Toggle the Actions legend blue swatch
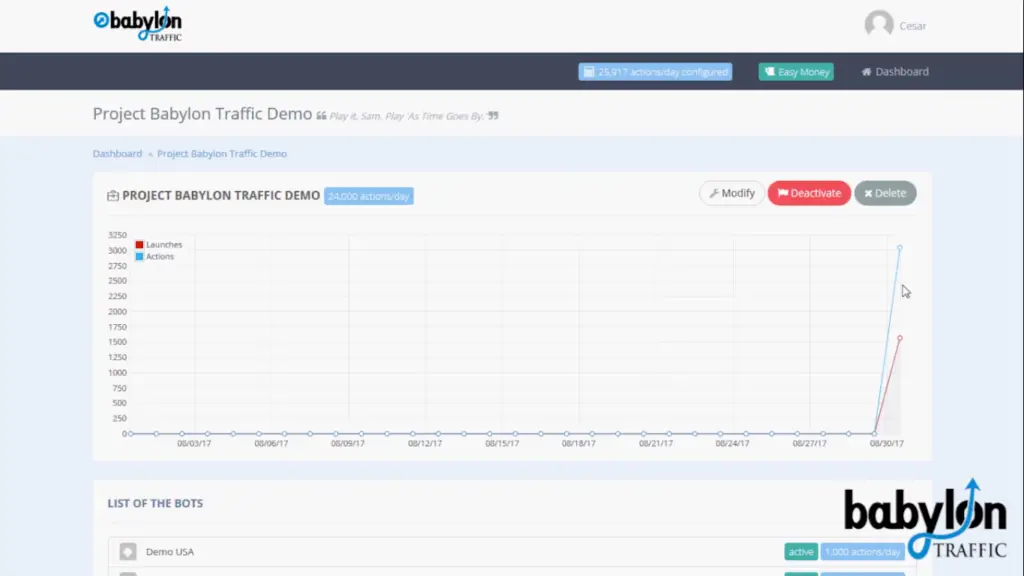 pos(139,257)
